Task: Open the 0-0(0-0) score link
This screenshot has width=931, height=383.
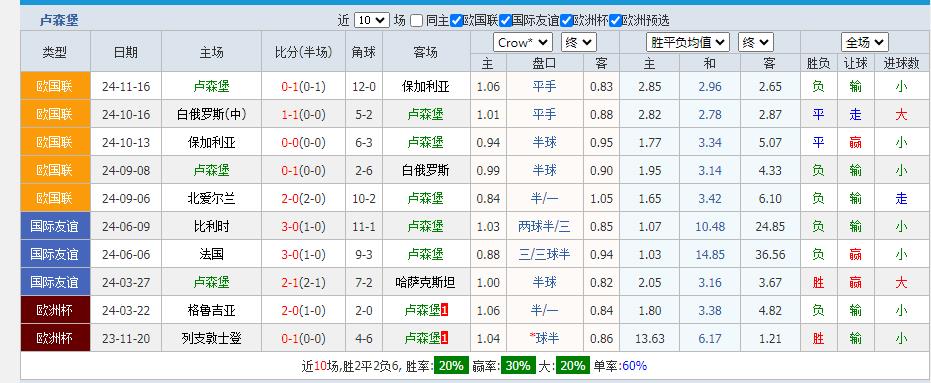Action: coord(303,143)
